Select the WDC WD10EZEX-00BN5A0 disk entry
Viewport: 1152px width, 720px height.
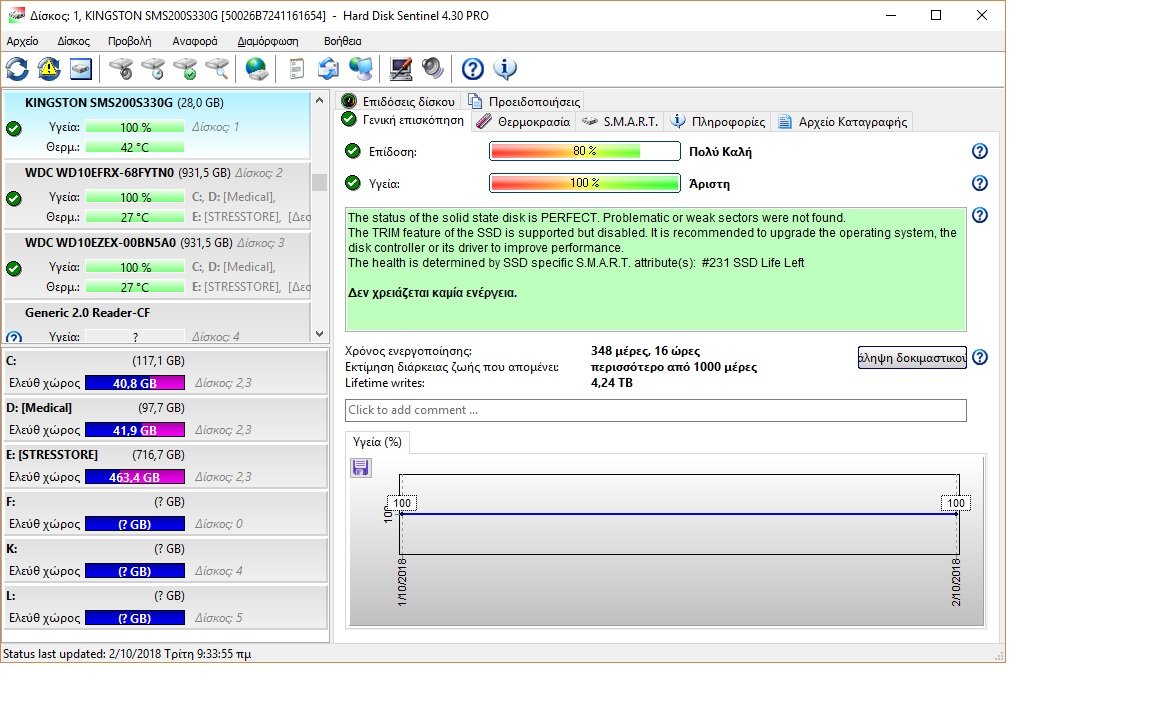click(x=156, y=264)
